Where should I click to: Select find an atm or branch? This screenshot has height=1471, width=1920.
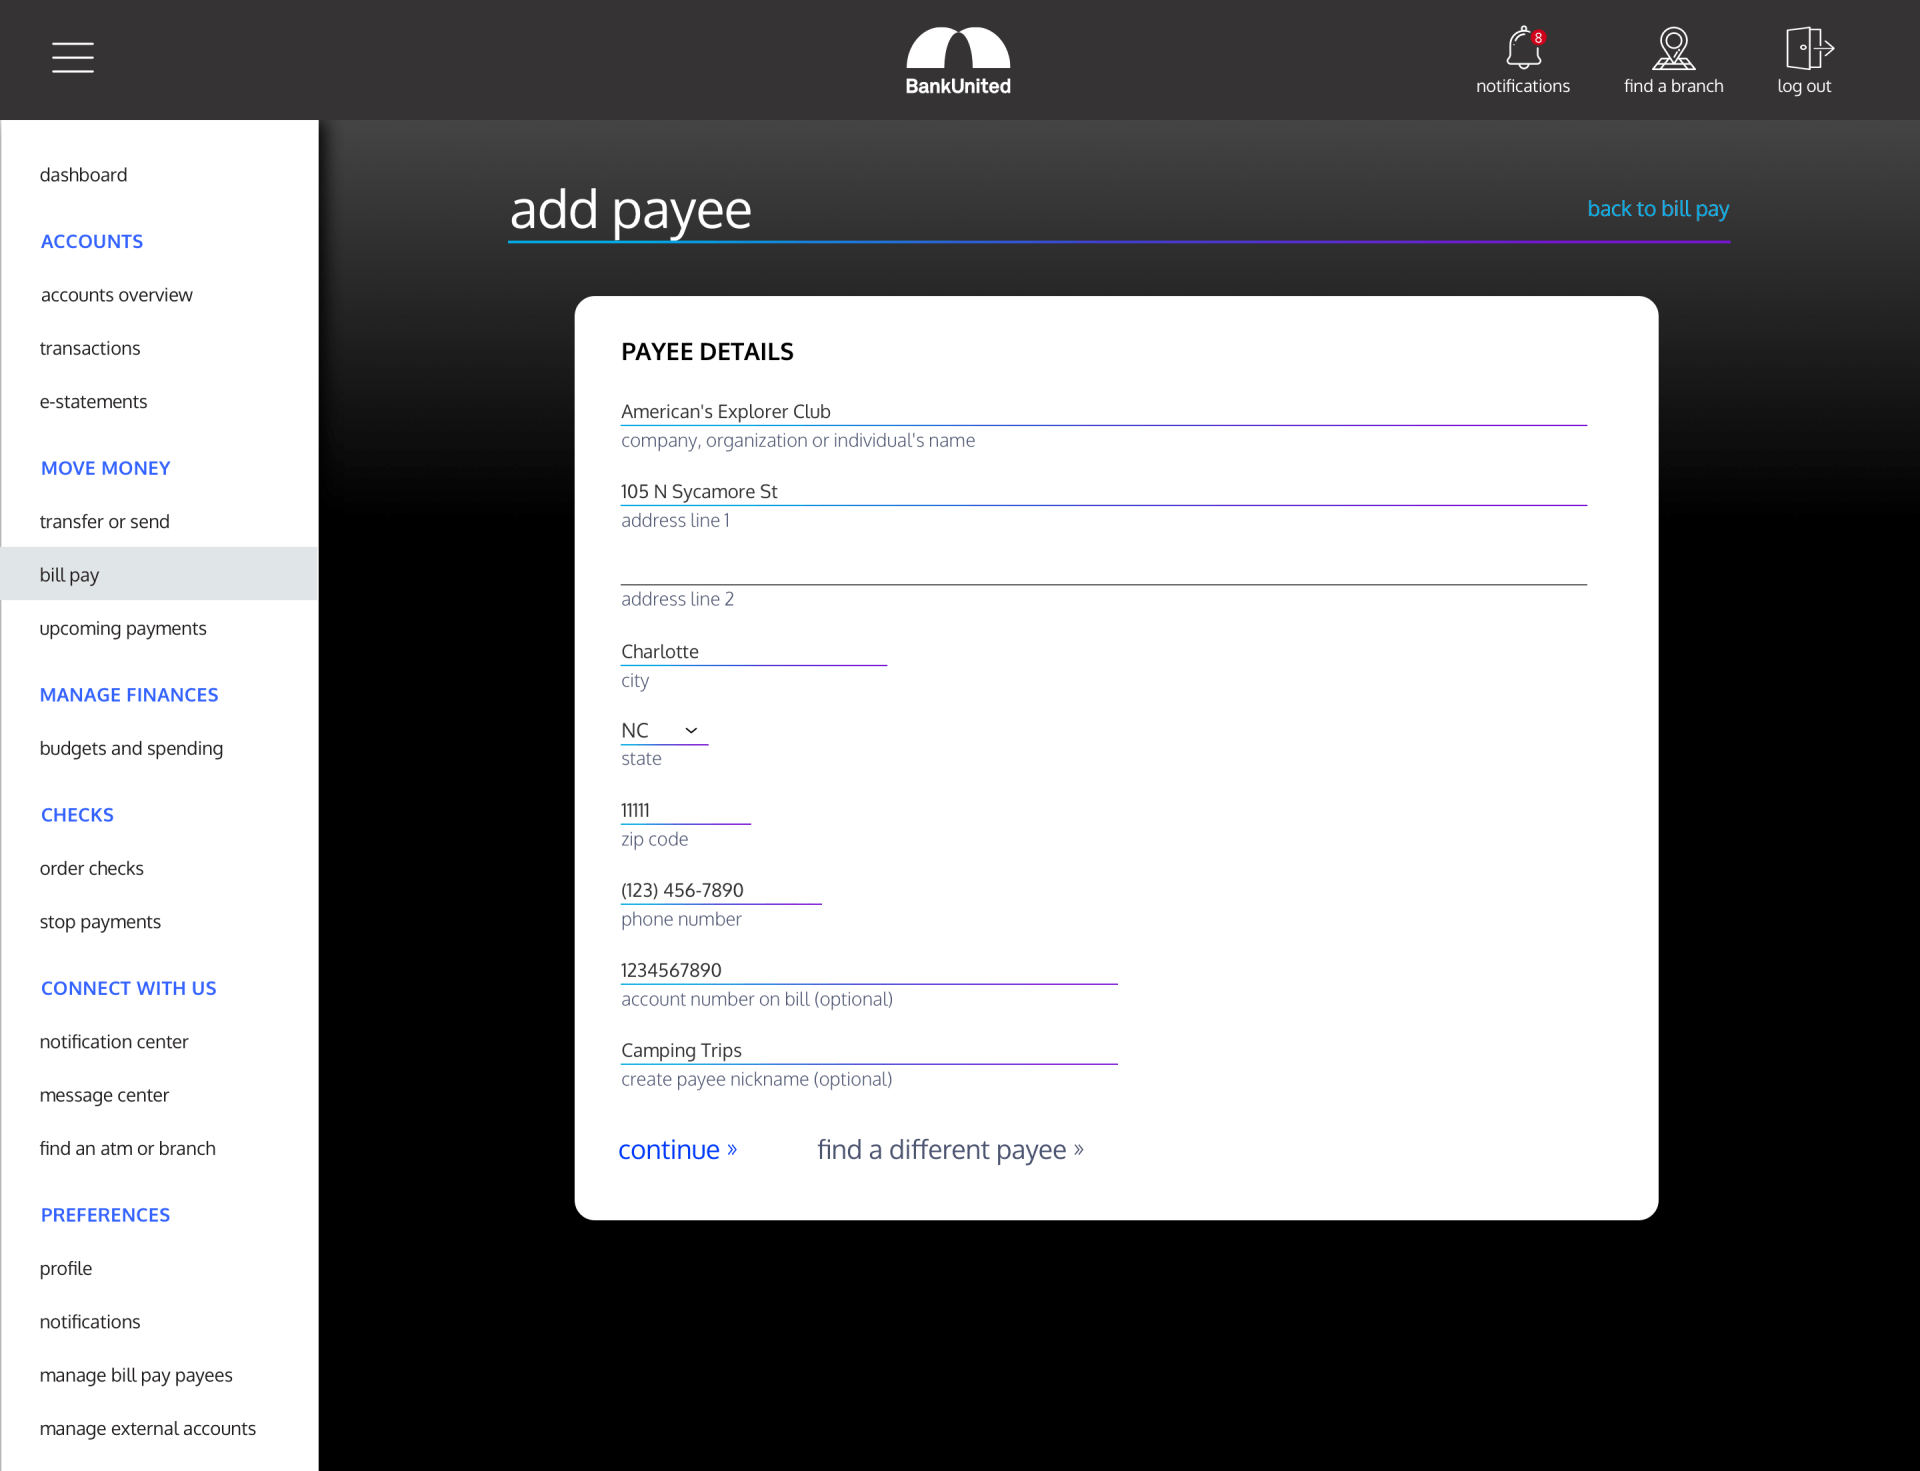pyautogui.click(x=127, y=1149)
